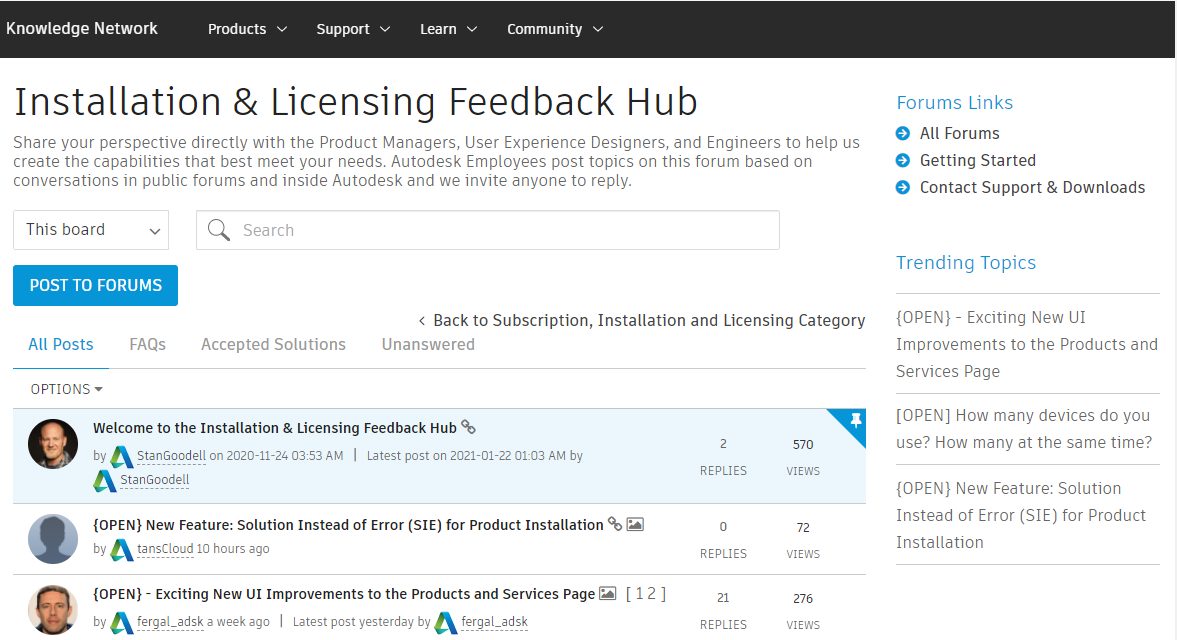The width and height of the screenshot is (1177, 640).
Task: Click the Autodesk logo beside StanGoodell
Action: 122,455
